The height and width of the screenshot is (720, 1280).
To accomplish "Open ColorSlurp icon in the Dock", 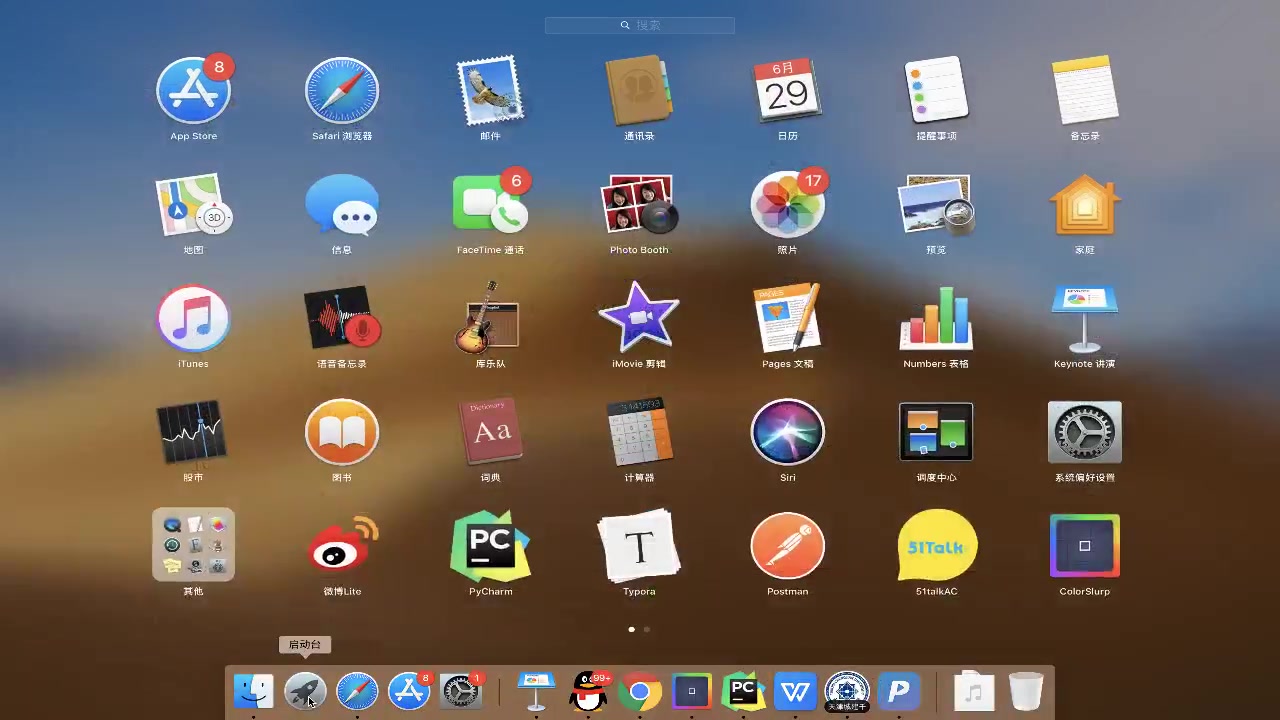I will tap(691, 691).
